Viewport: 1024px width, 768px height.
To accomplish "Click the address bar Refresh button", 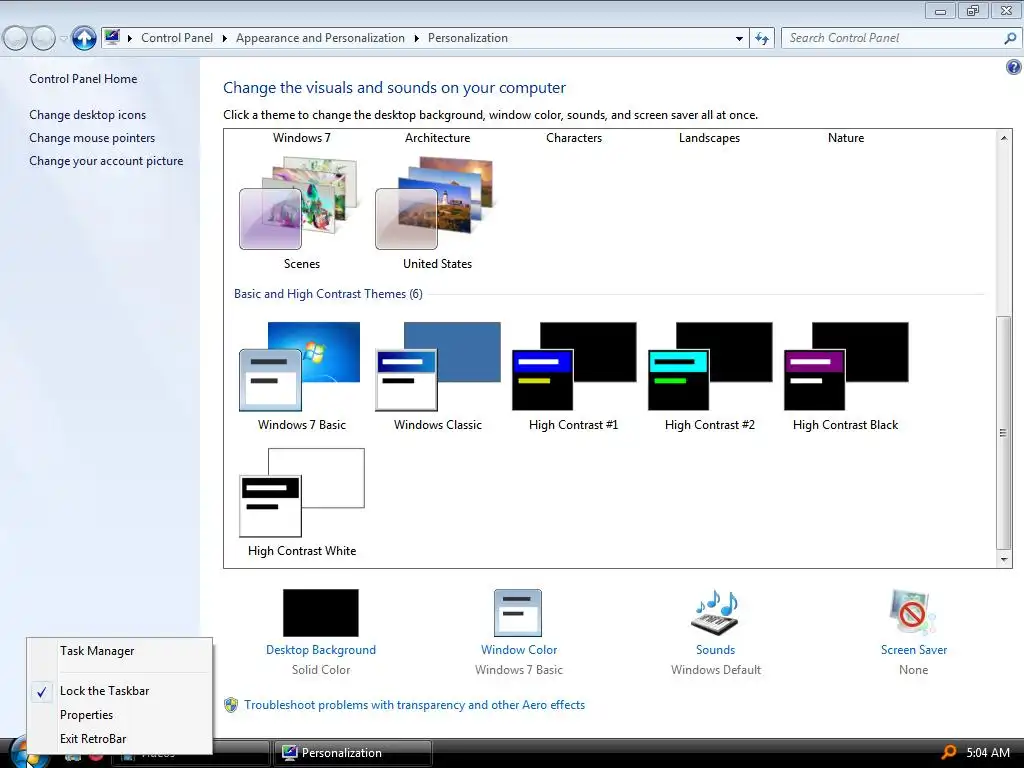I will tap(762, 39).
